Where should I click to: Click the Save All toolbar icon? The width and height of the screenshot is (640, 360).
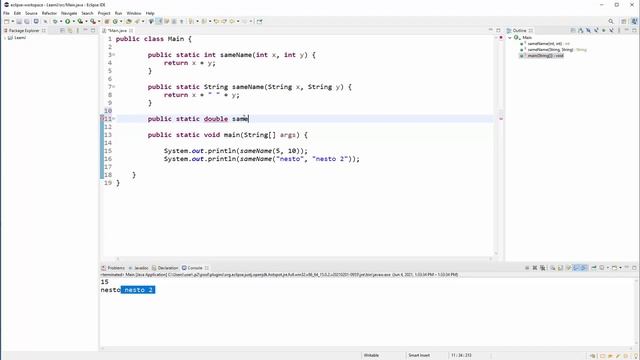[27, 21]
